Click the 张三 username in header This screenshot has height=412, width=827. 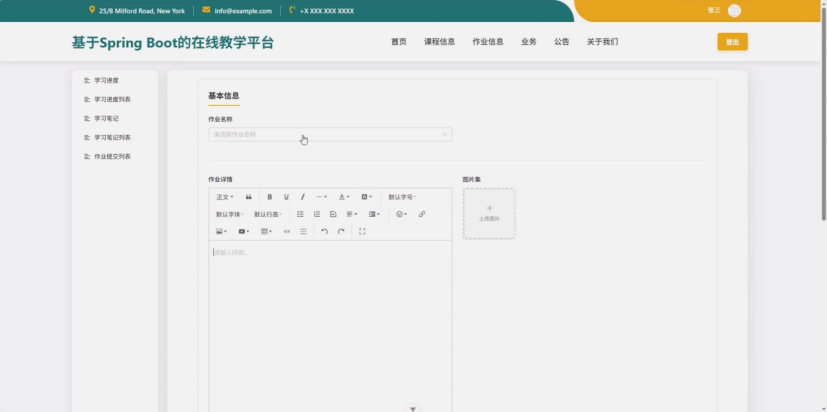click(x=714, y=11)
